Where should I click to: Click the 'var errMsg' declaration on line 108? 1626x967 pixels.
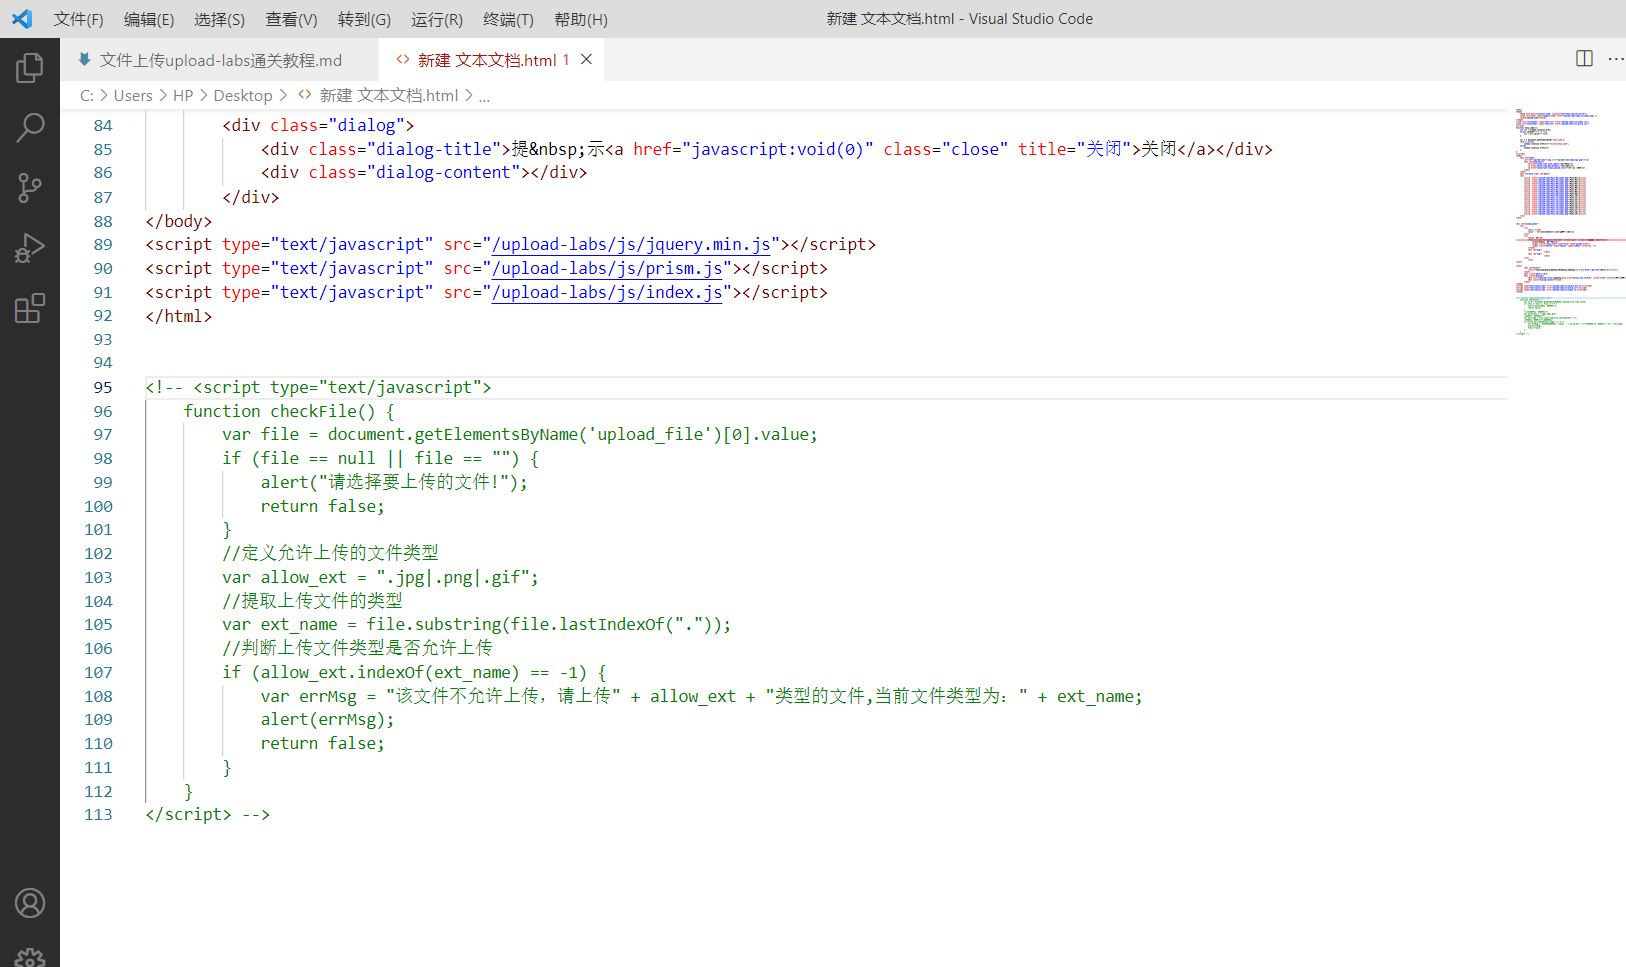pyautogui.click(x=309, y=696)
